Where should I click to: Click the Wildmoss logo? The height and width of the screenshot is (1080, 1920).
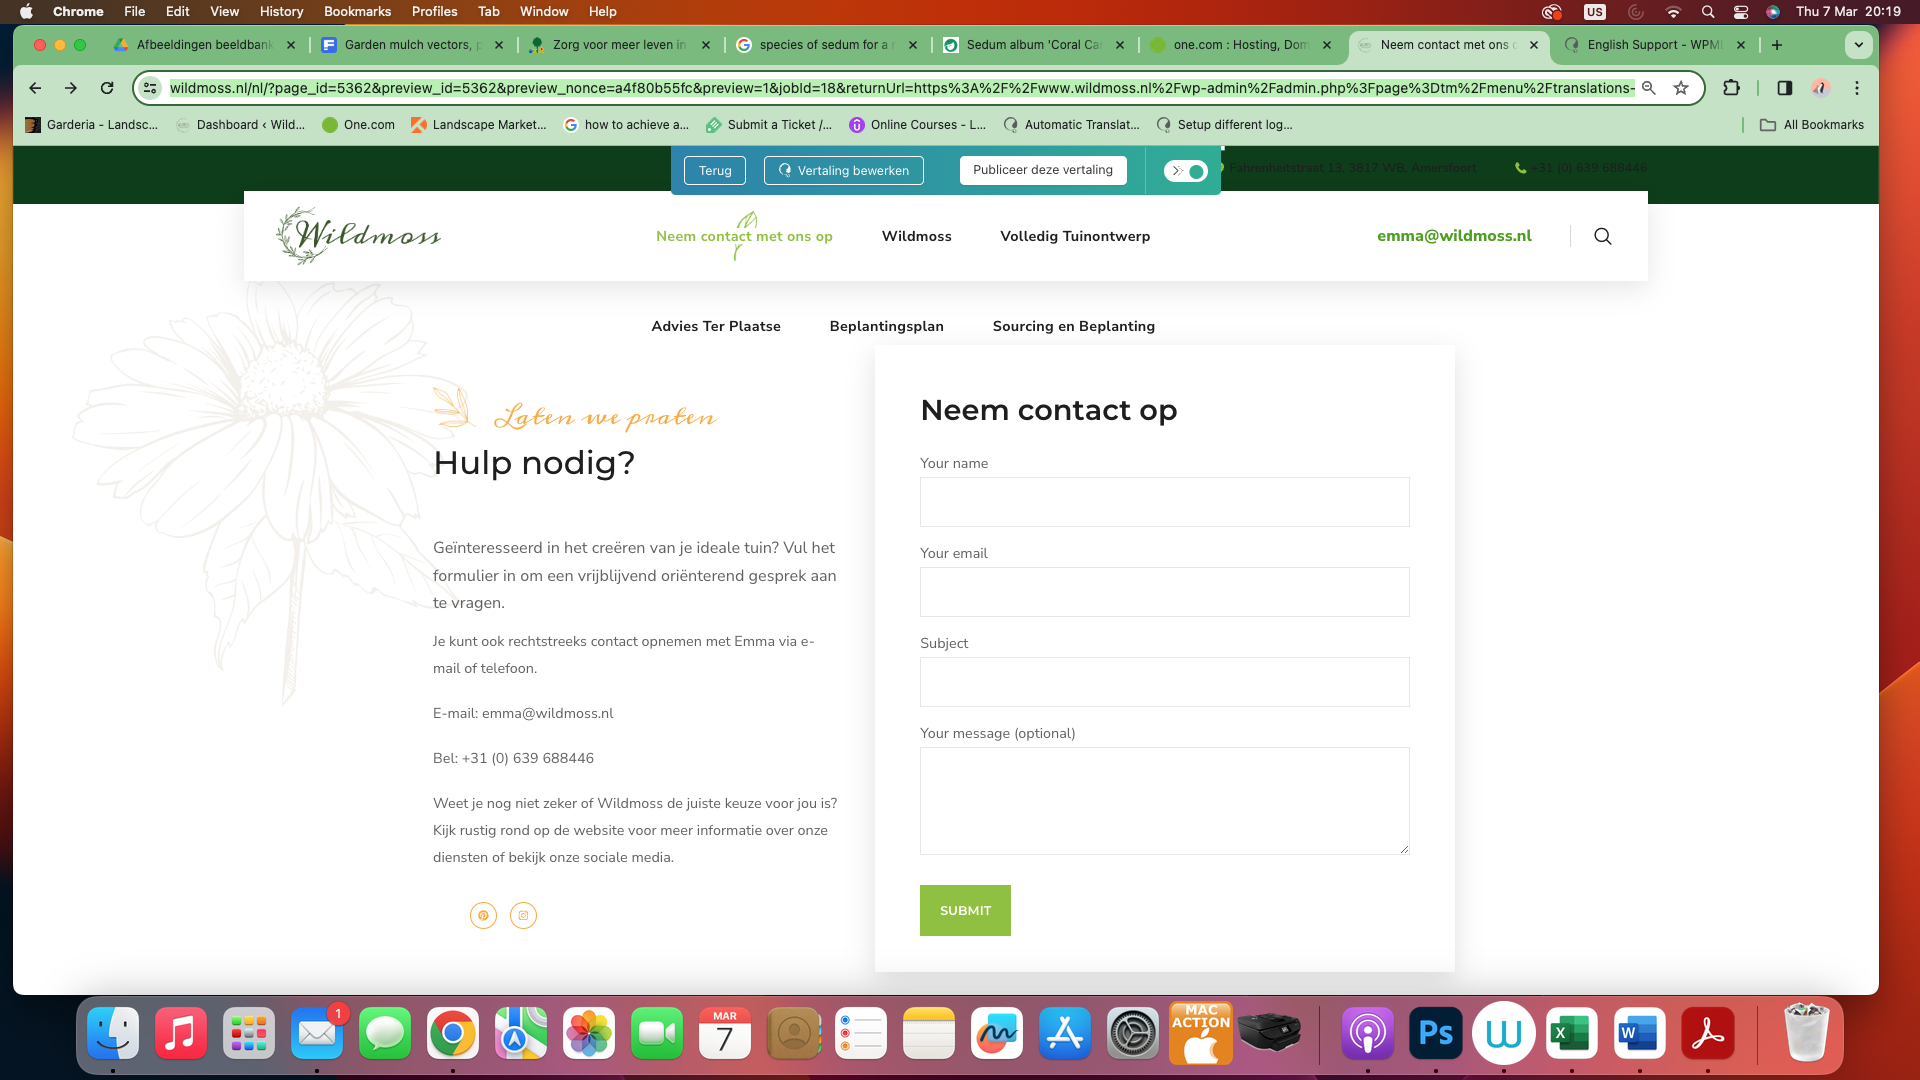[358, 236]
